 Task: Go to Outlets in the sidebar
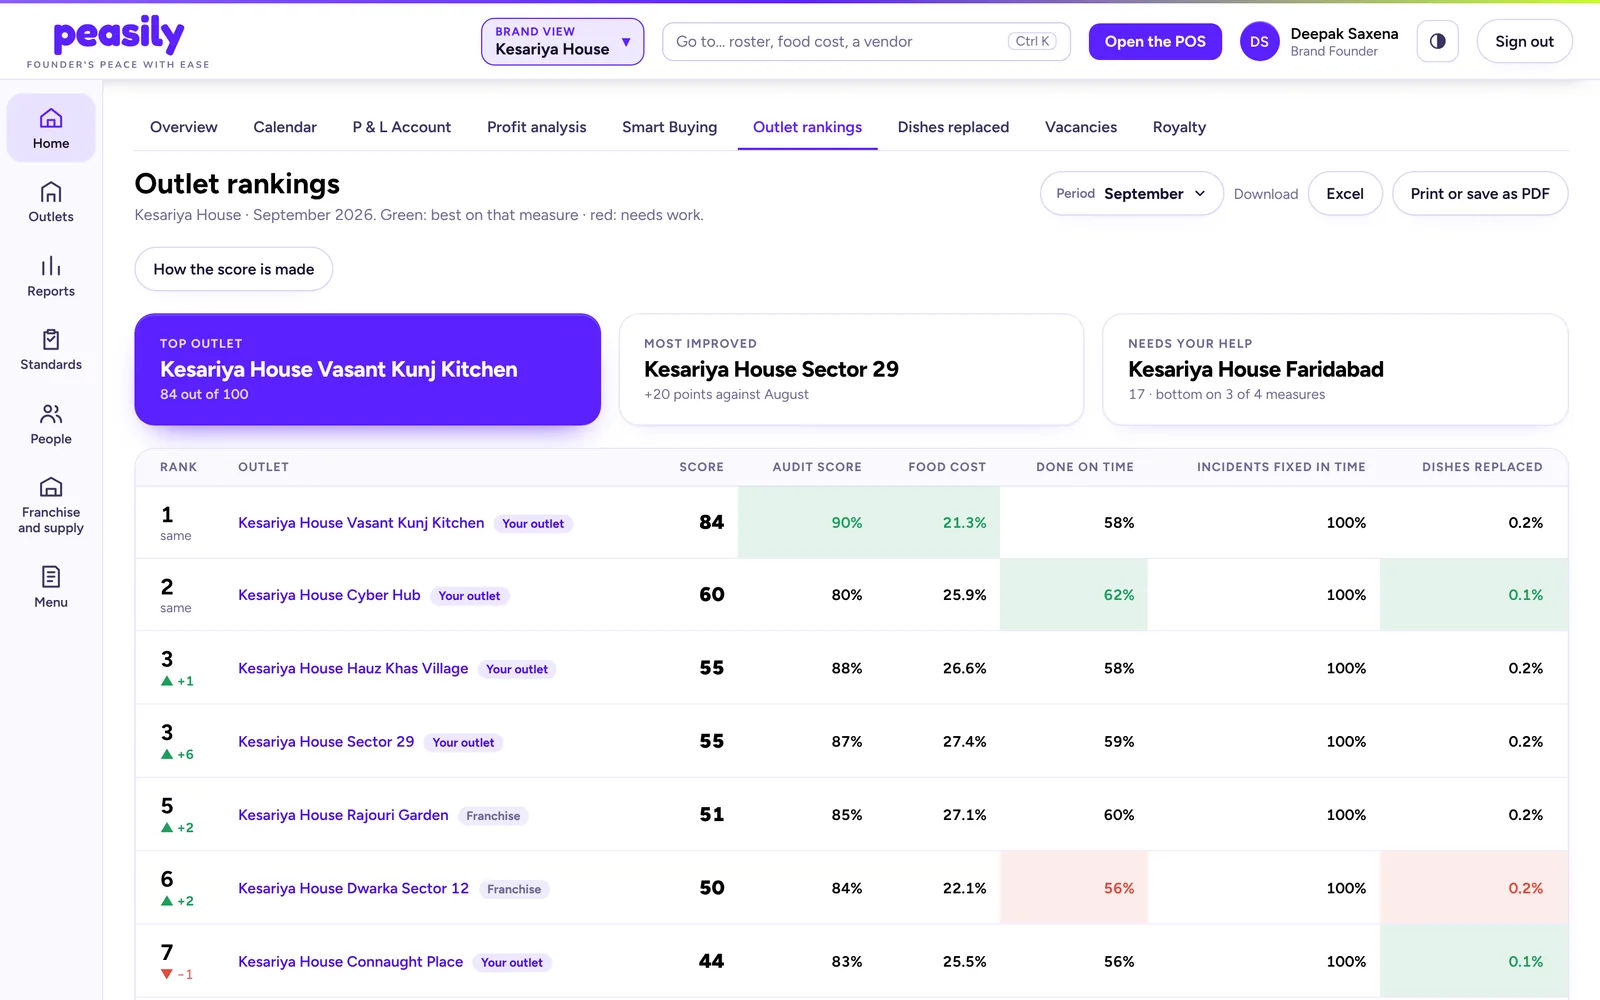click(x=51, y=202)
